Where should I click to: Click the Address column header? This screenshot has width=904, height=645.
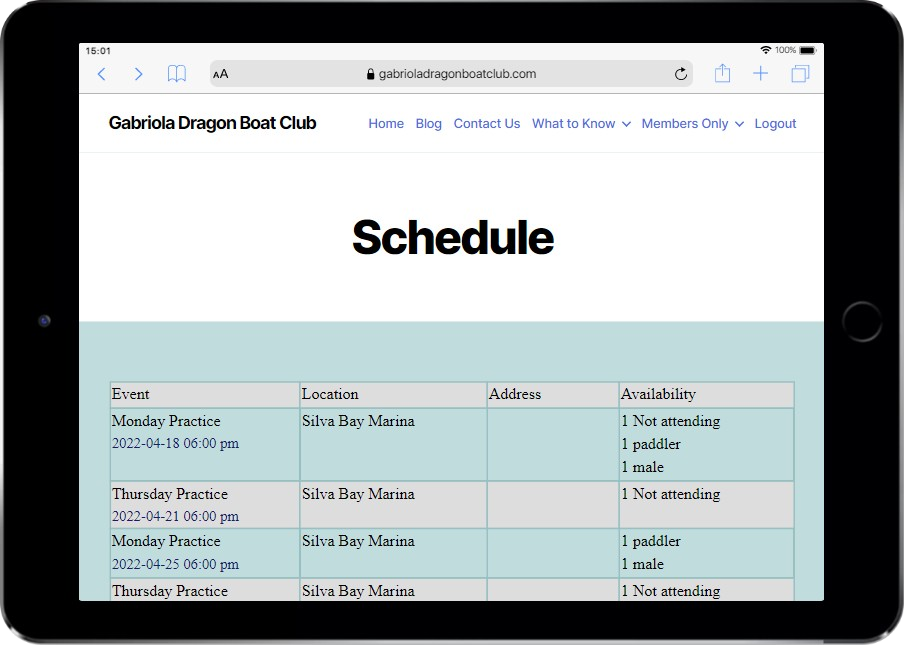515,394
